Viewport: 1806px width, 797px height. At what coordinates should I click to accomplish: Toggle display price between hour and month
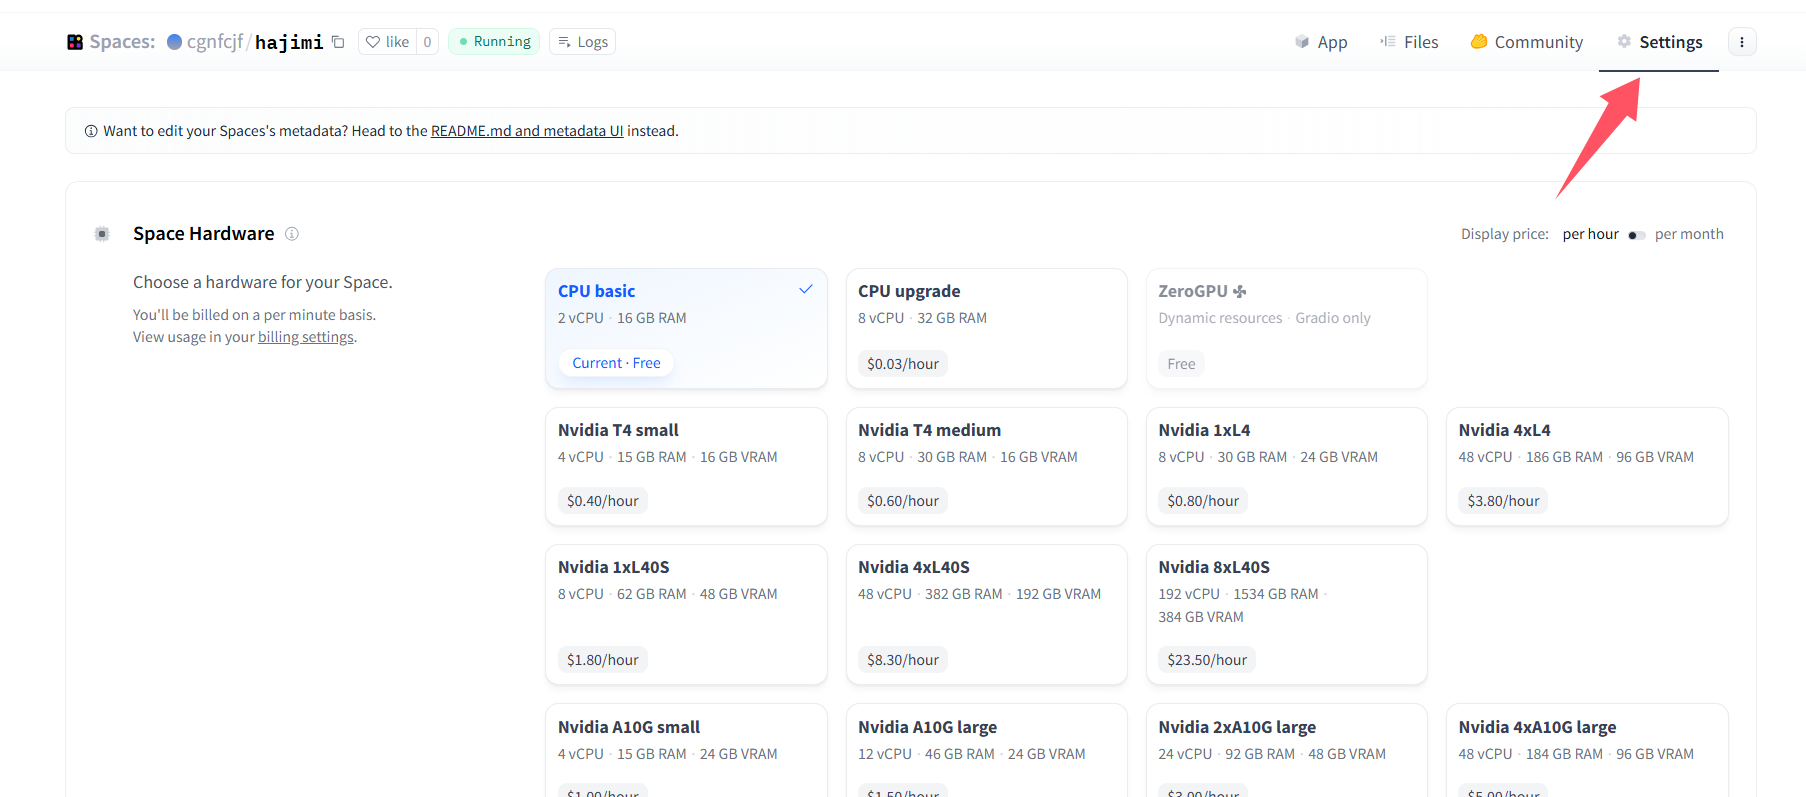(1637, 235)
